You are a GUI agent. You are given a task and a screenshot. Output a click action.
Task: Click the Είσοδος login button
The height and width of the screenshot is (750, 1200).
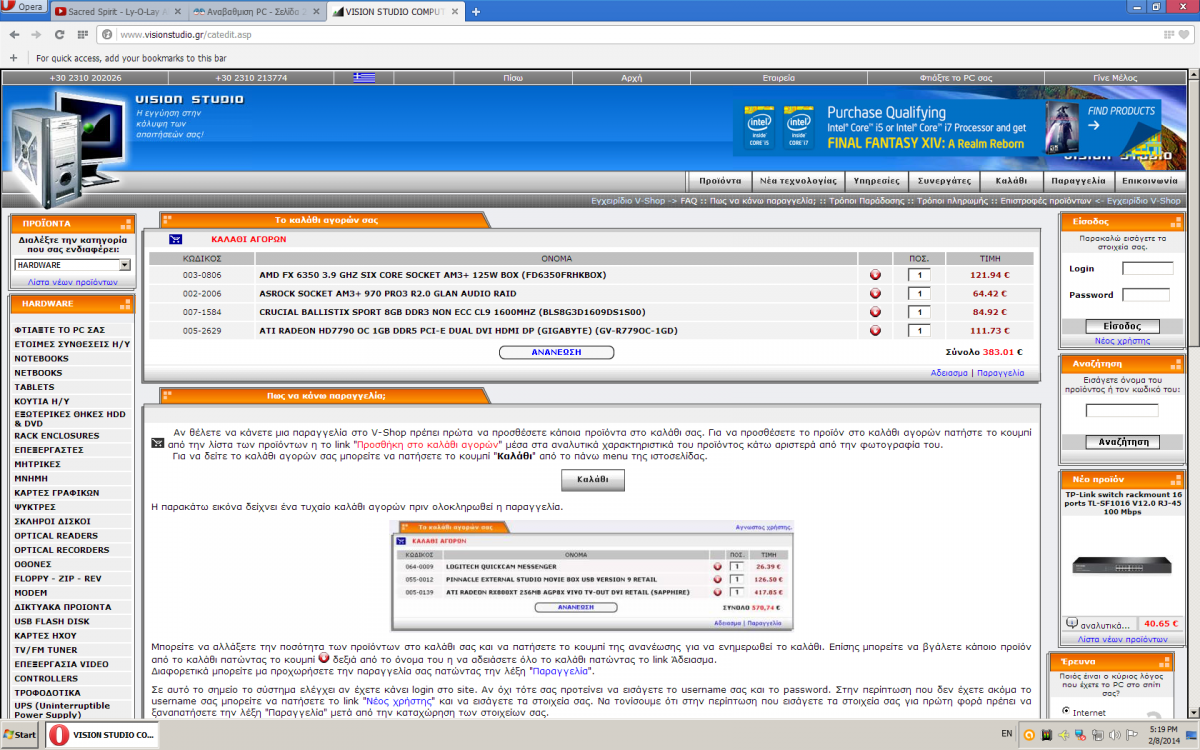point(1122,326)
